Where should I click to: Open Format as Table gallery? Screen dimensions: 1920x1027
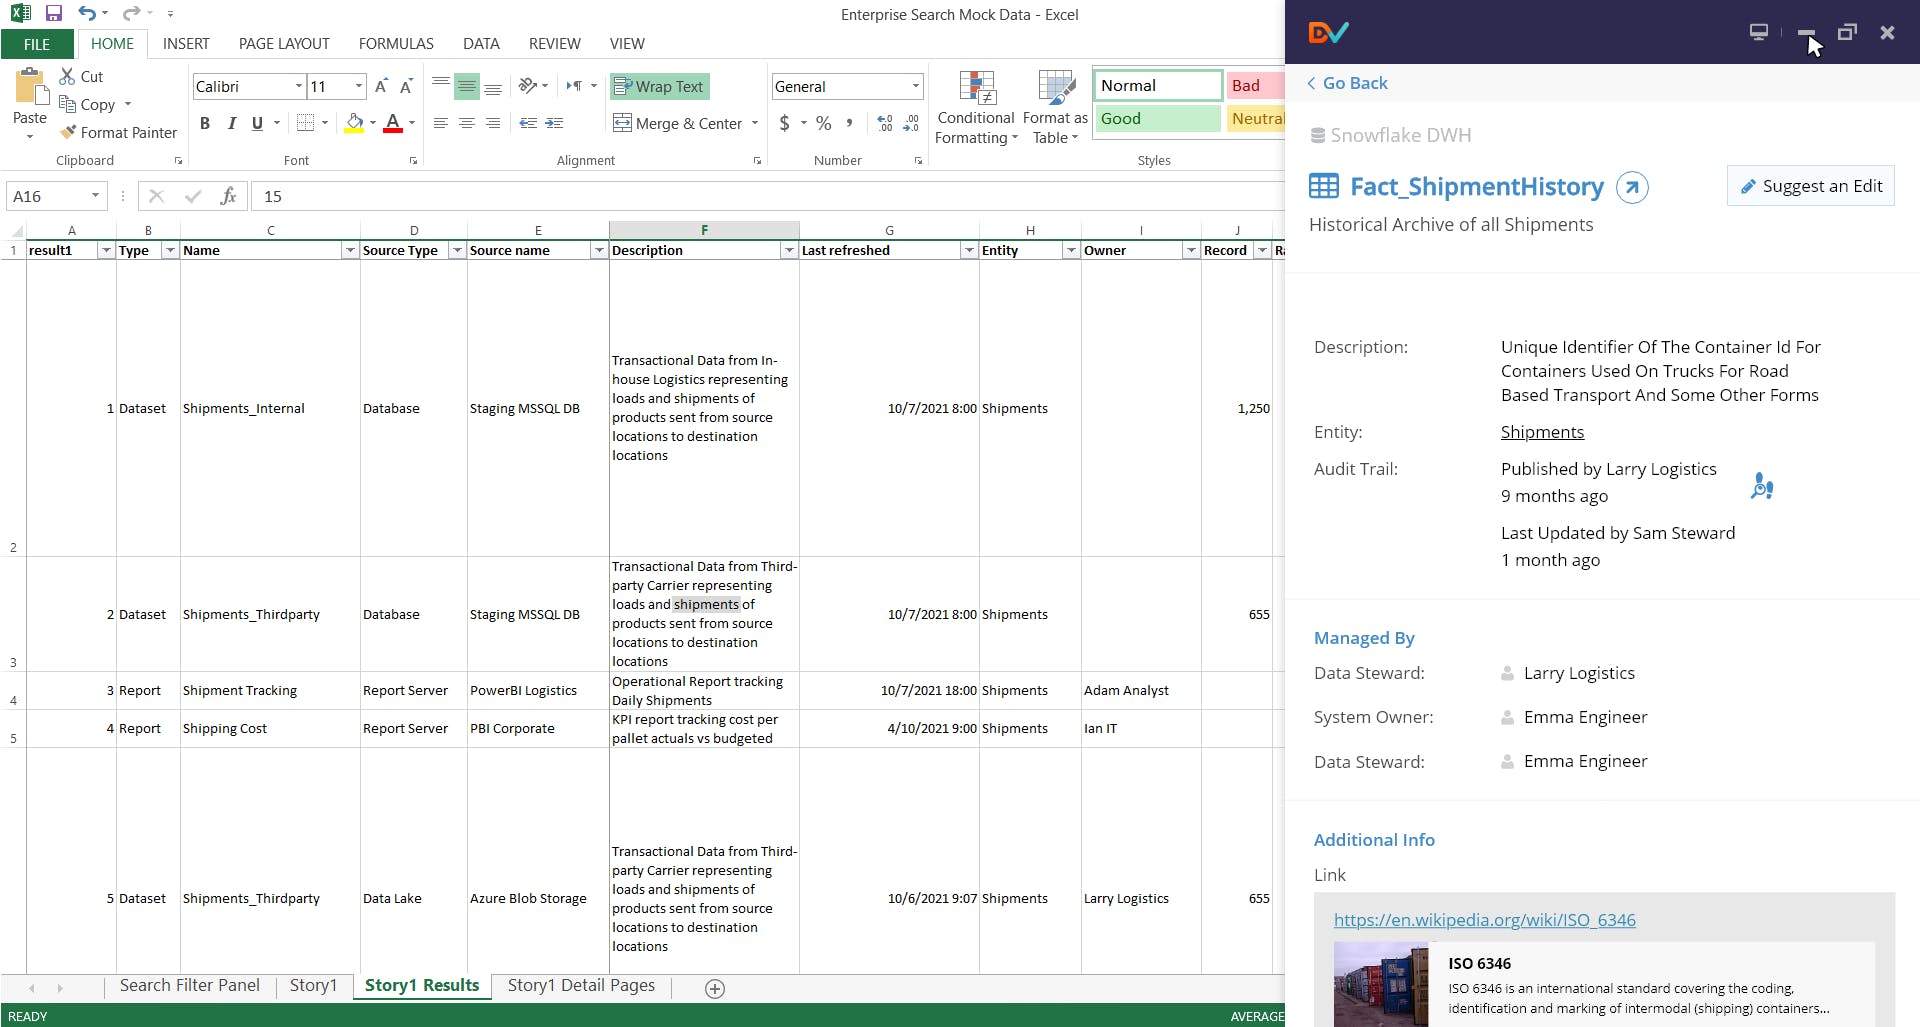pyautogui.click(x=1055, y=108)
